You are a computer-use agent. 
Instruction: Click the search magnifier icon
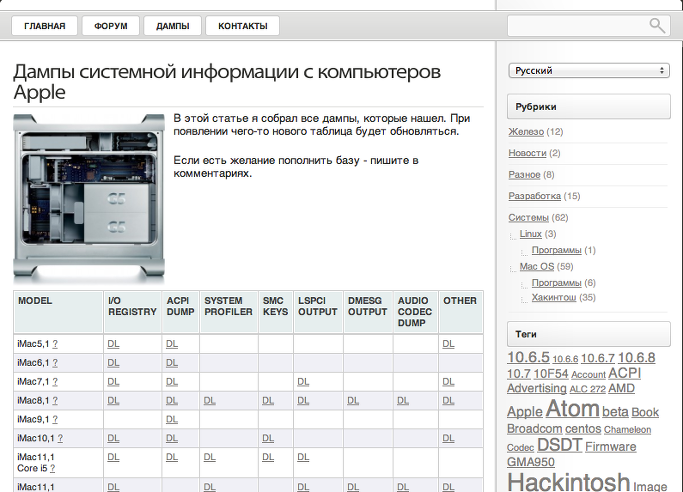(x=657, y=26)
